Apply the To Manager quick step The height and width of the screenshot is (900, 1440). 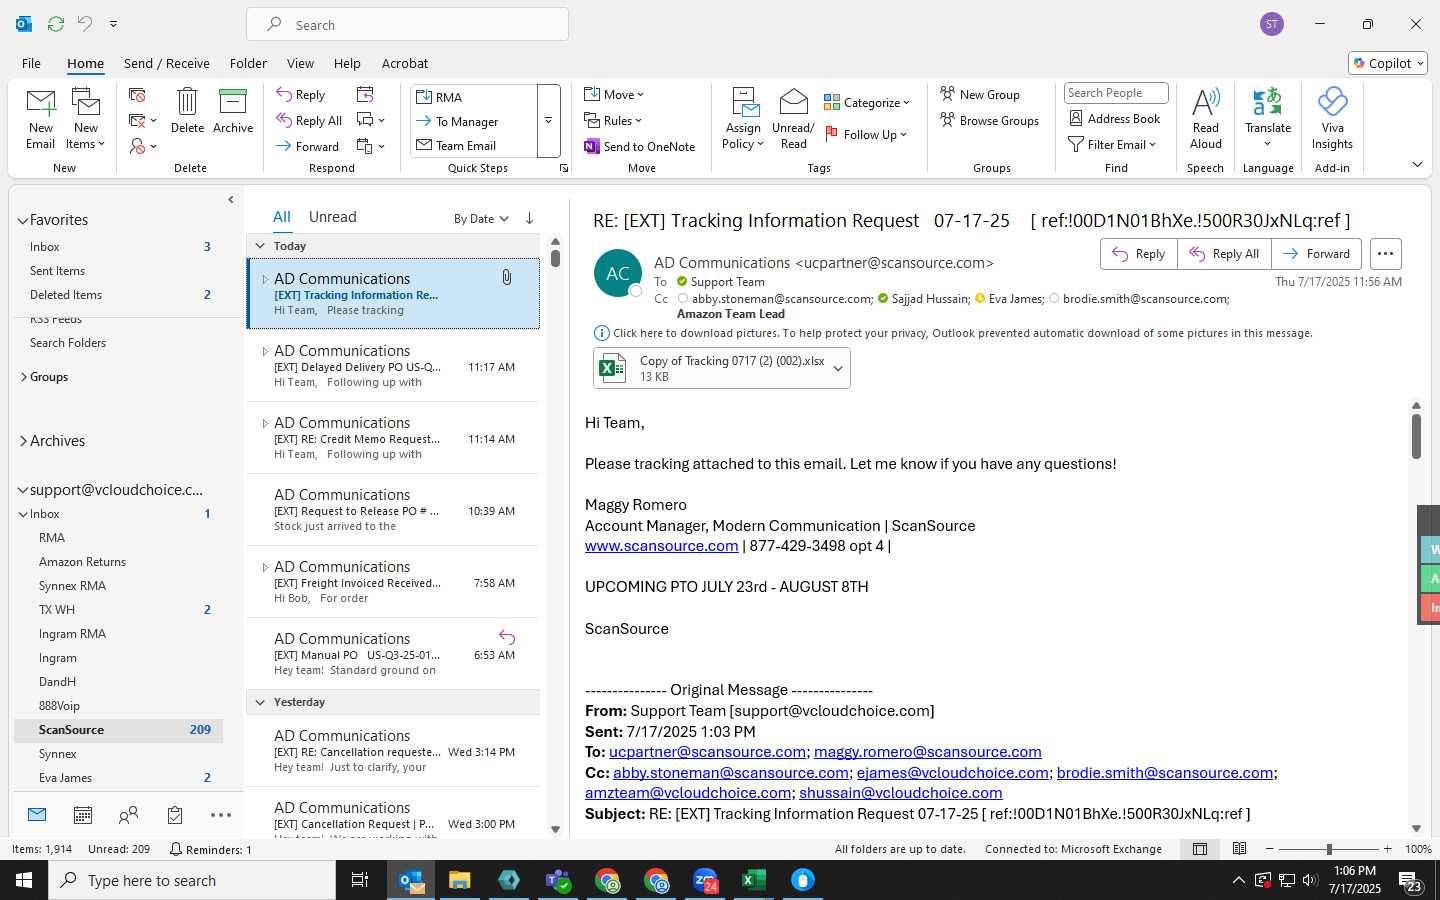pyautogui.click(x=474, y=121)
